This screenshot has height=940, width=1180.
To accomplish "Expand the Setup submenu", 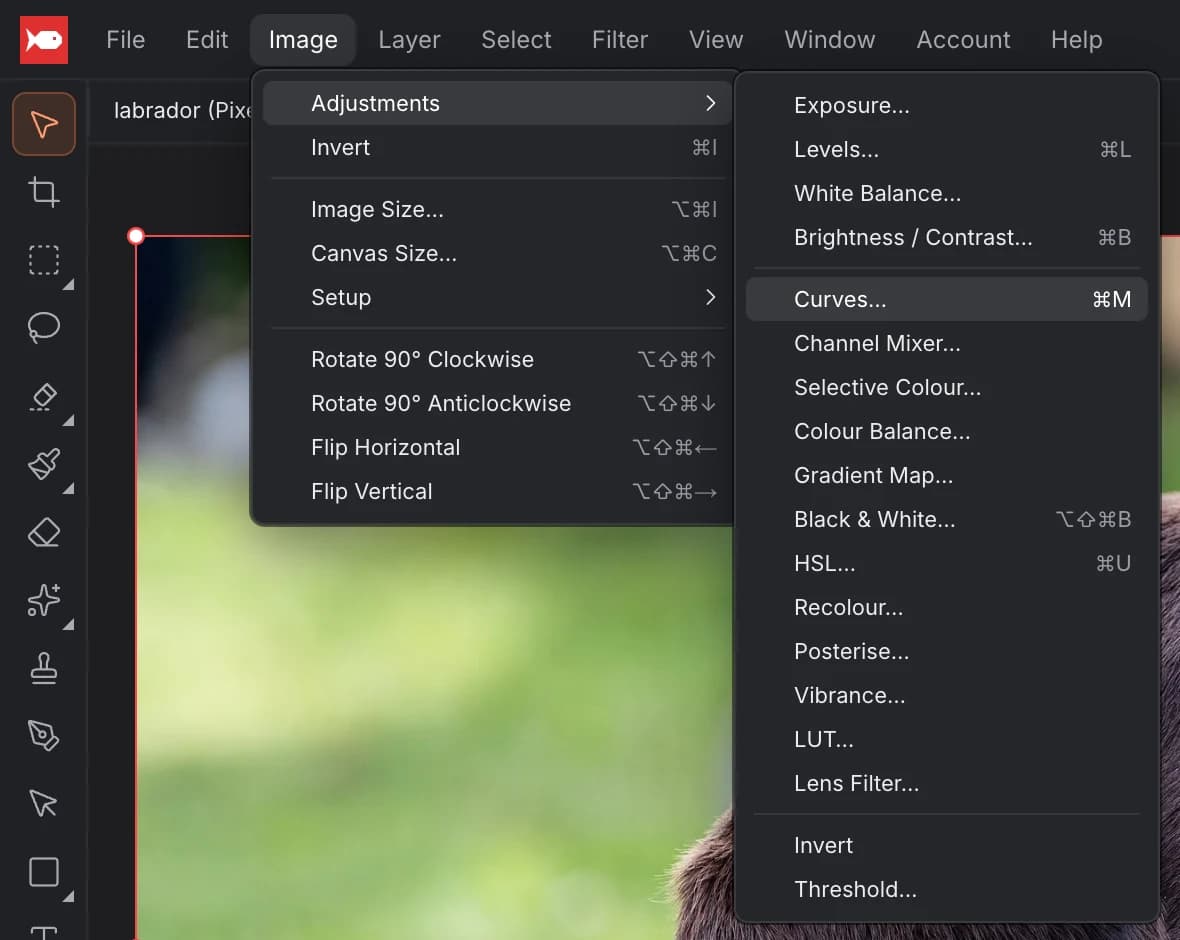I will tap(497, 297).
